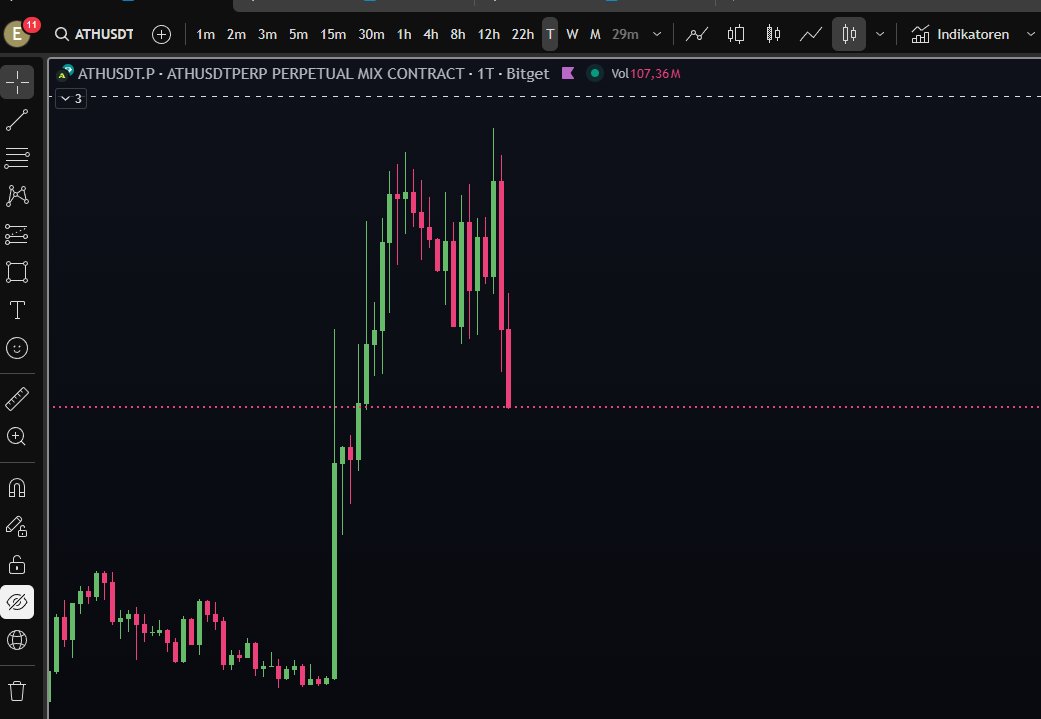This screenshot has height=719, width=1041.
Task: Open the interval dropdown chevron after 29m
Action: [657, 34]
